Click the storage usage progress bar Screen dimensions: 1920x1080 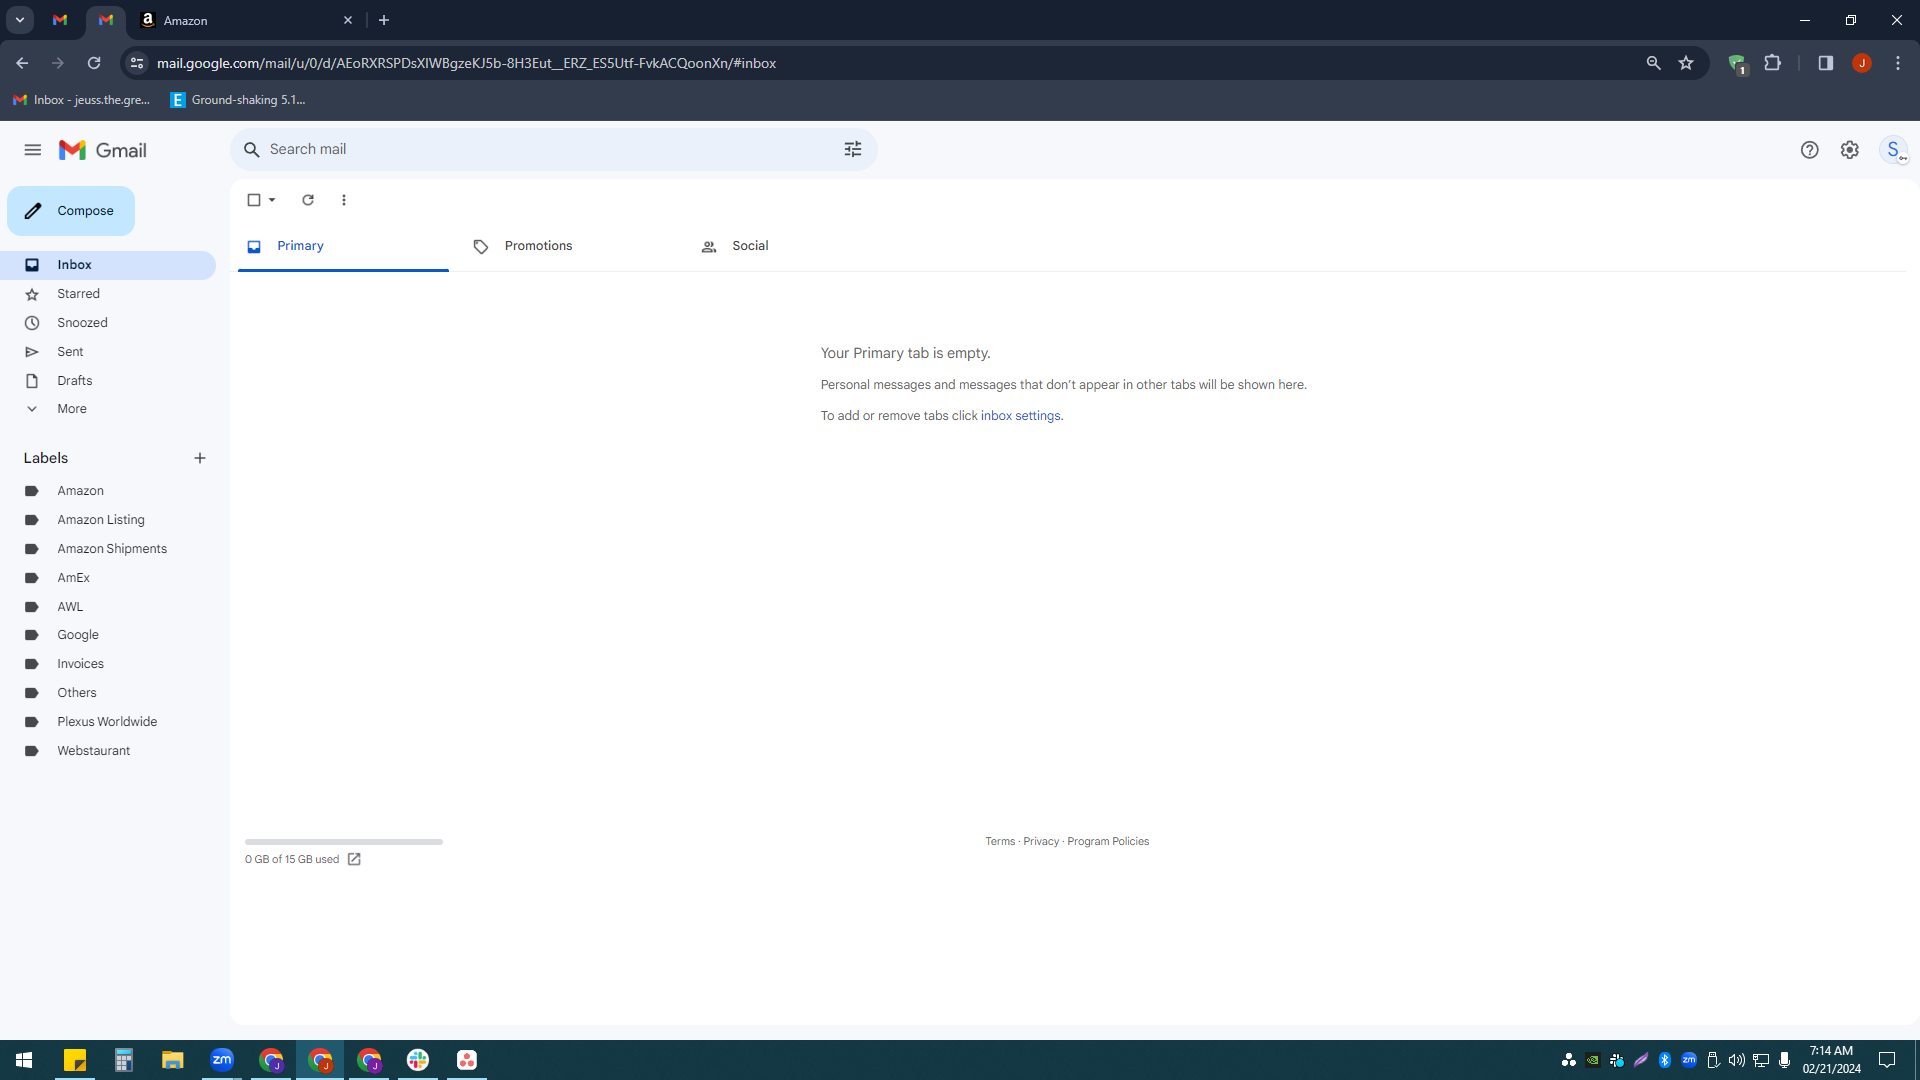(344, 842)
